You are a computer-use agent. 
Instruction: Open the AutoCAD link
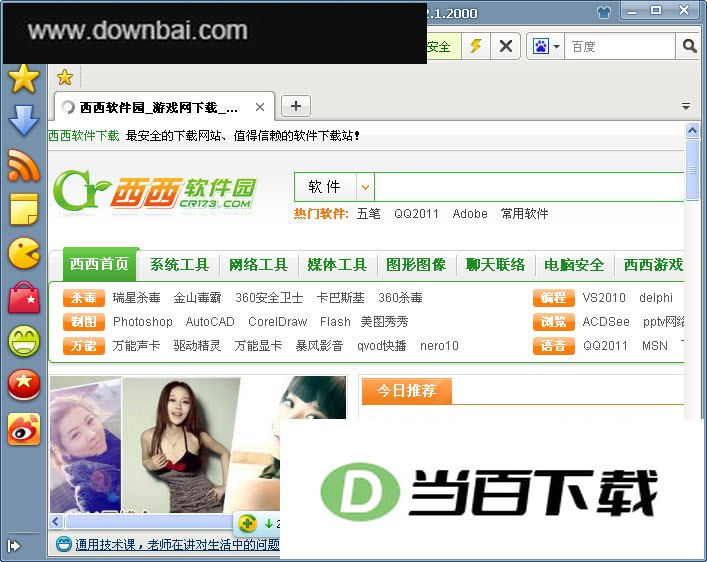pyautogui.click(x=210, y=322)
